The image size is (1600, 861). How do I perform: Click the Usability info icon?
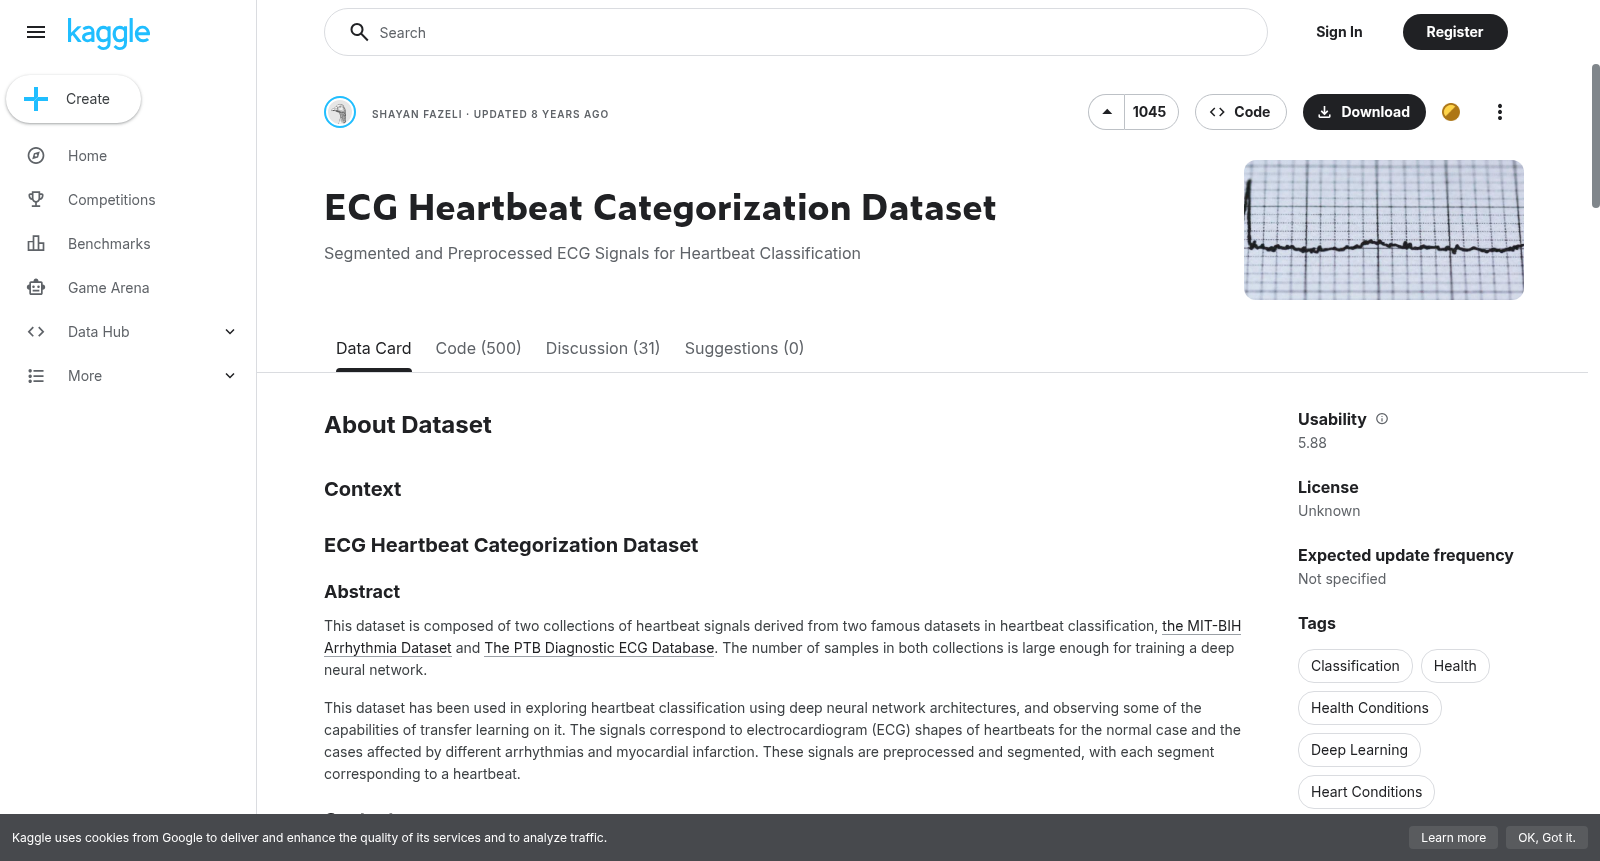[x=1382, y=419]
